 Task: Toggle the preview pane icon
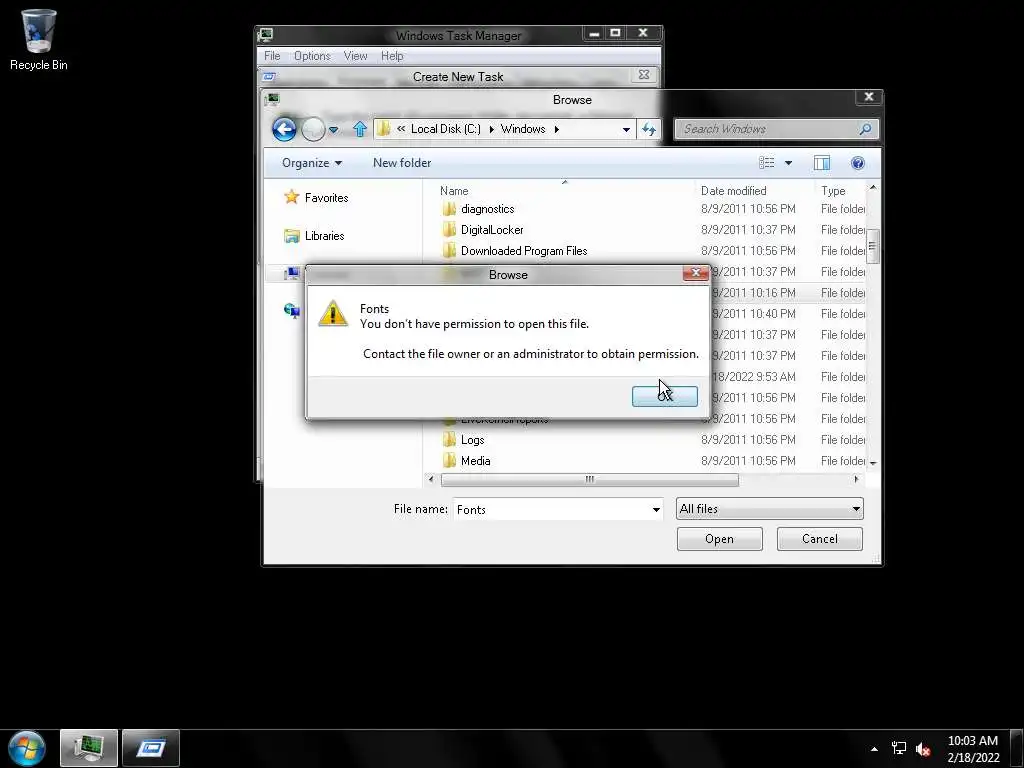click(822, 163)
